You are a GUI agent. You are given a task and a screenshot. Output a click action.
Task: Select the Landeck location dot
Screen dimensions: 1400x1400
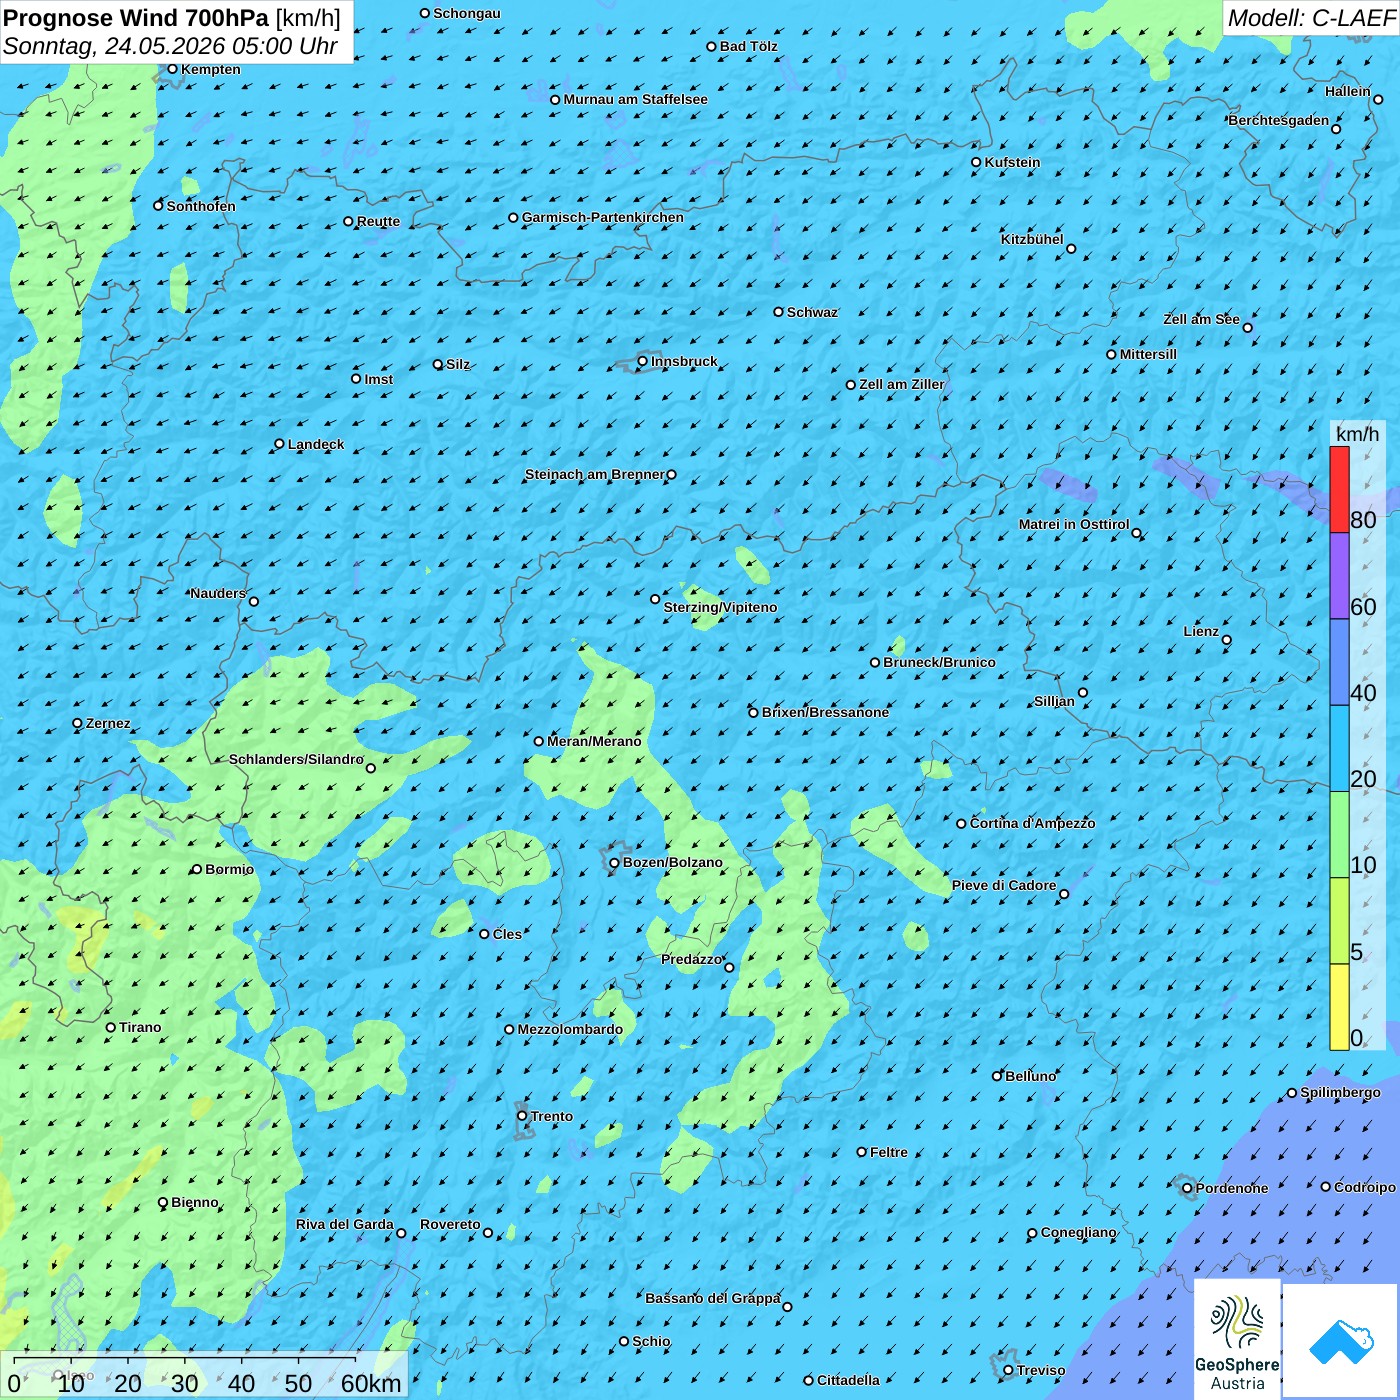(279, 444)
